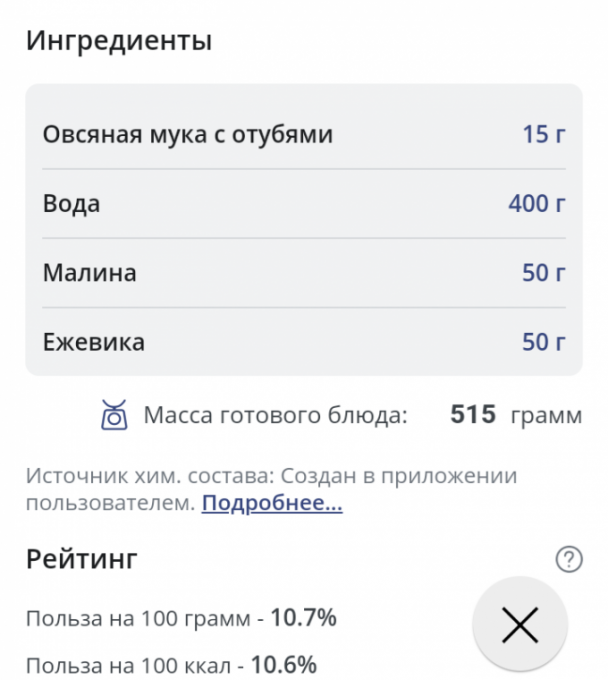Click the Ингредиенты section heading
The height and width of the screenshot is (680, 608).
tap(118, 42)
